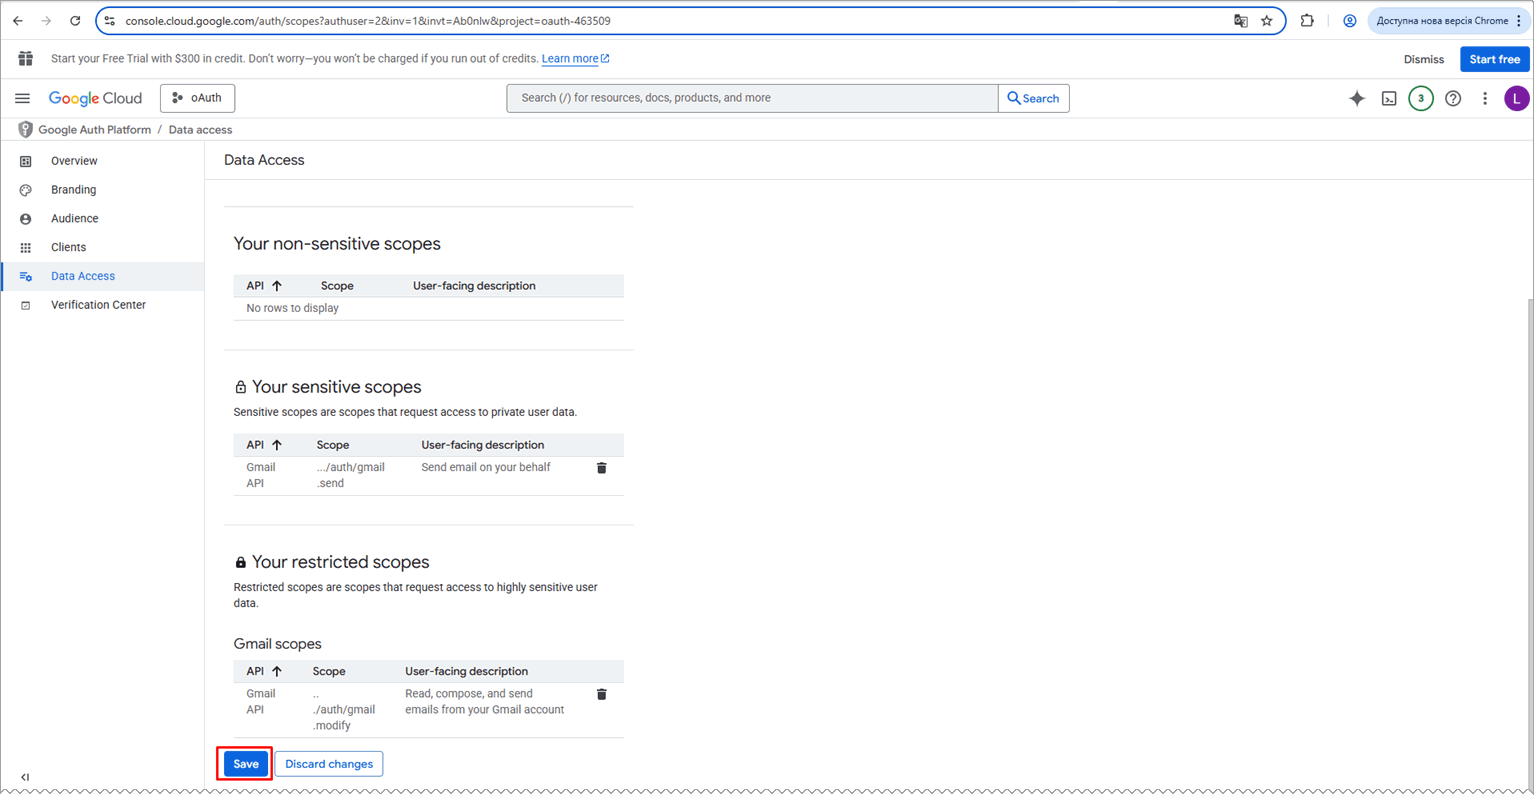1534x795 pixels.
Task: Bookmark this page with star icon
Action: point(1267,21)
